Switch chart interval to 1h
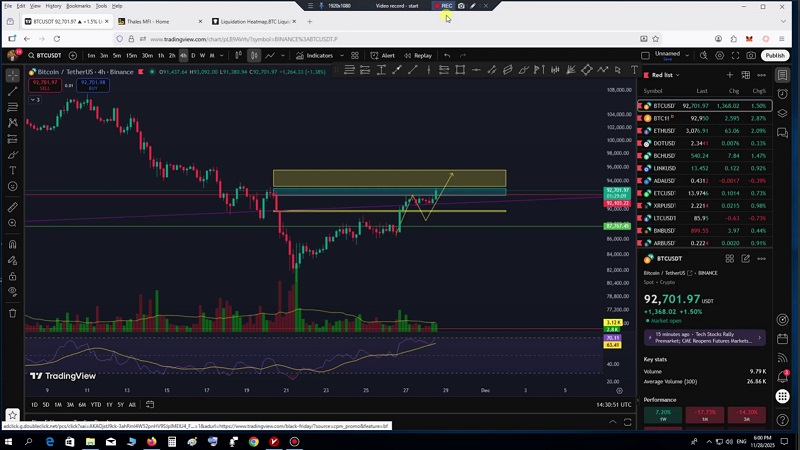 coord(161,56)
